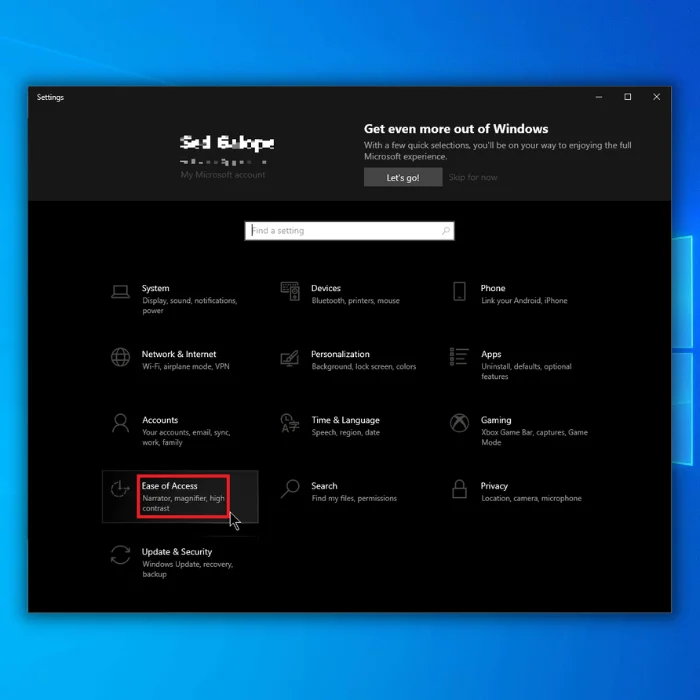Click 'Link your Android, iPhone' description

pyautogui.click(x=524, y=300)
